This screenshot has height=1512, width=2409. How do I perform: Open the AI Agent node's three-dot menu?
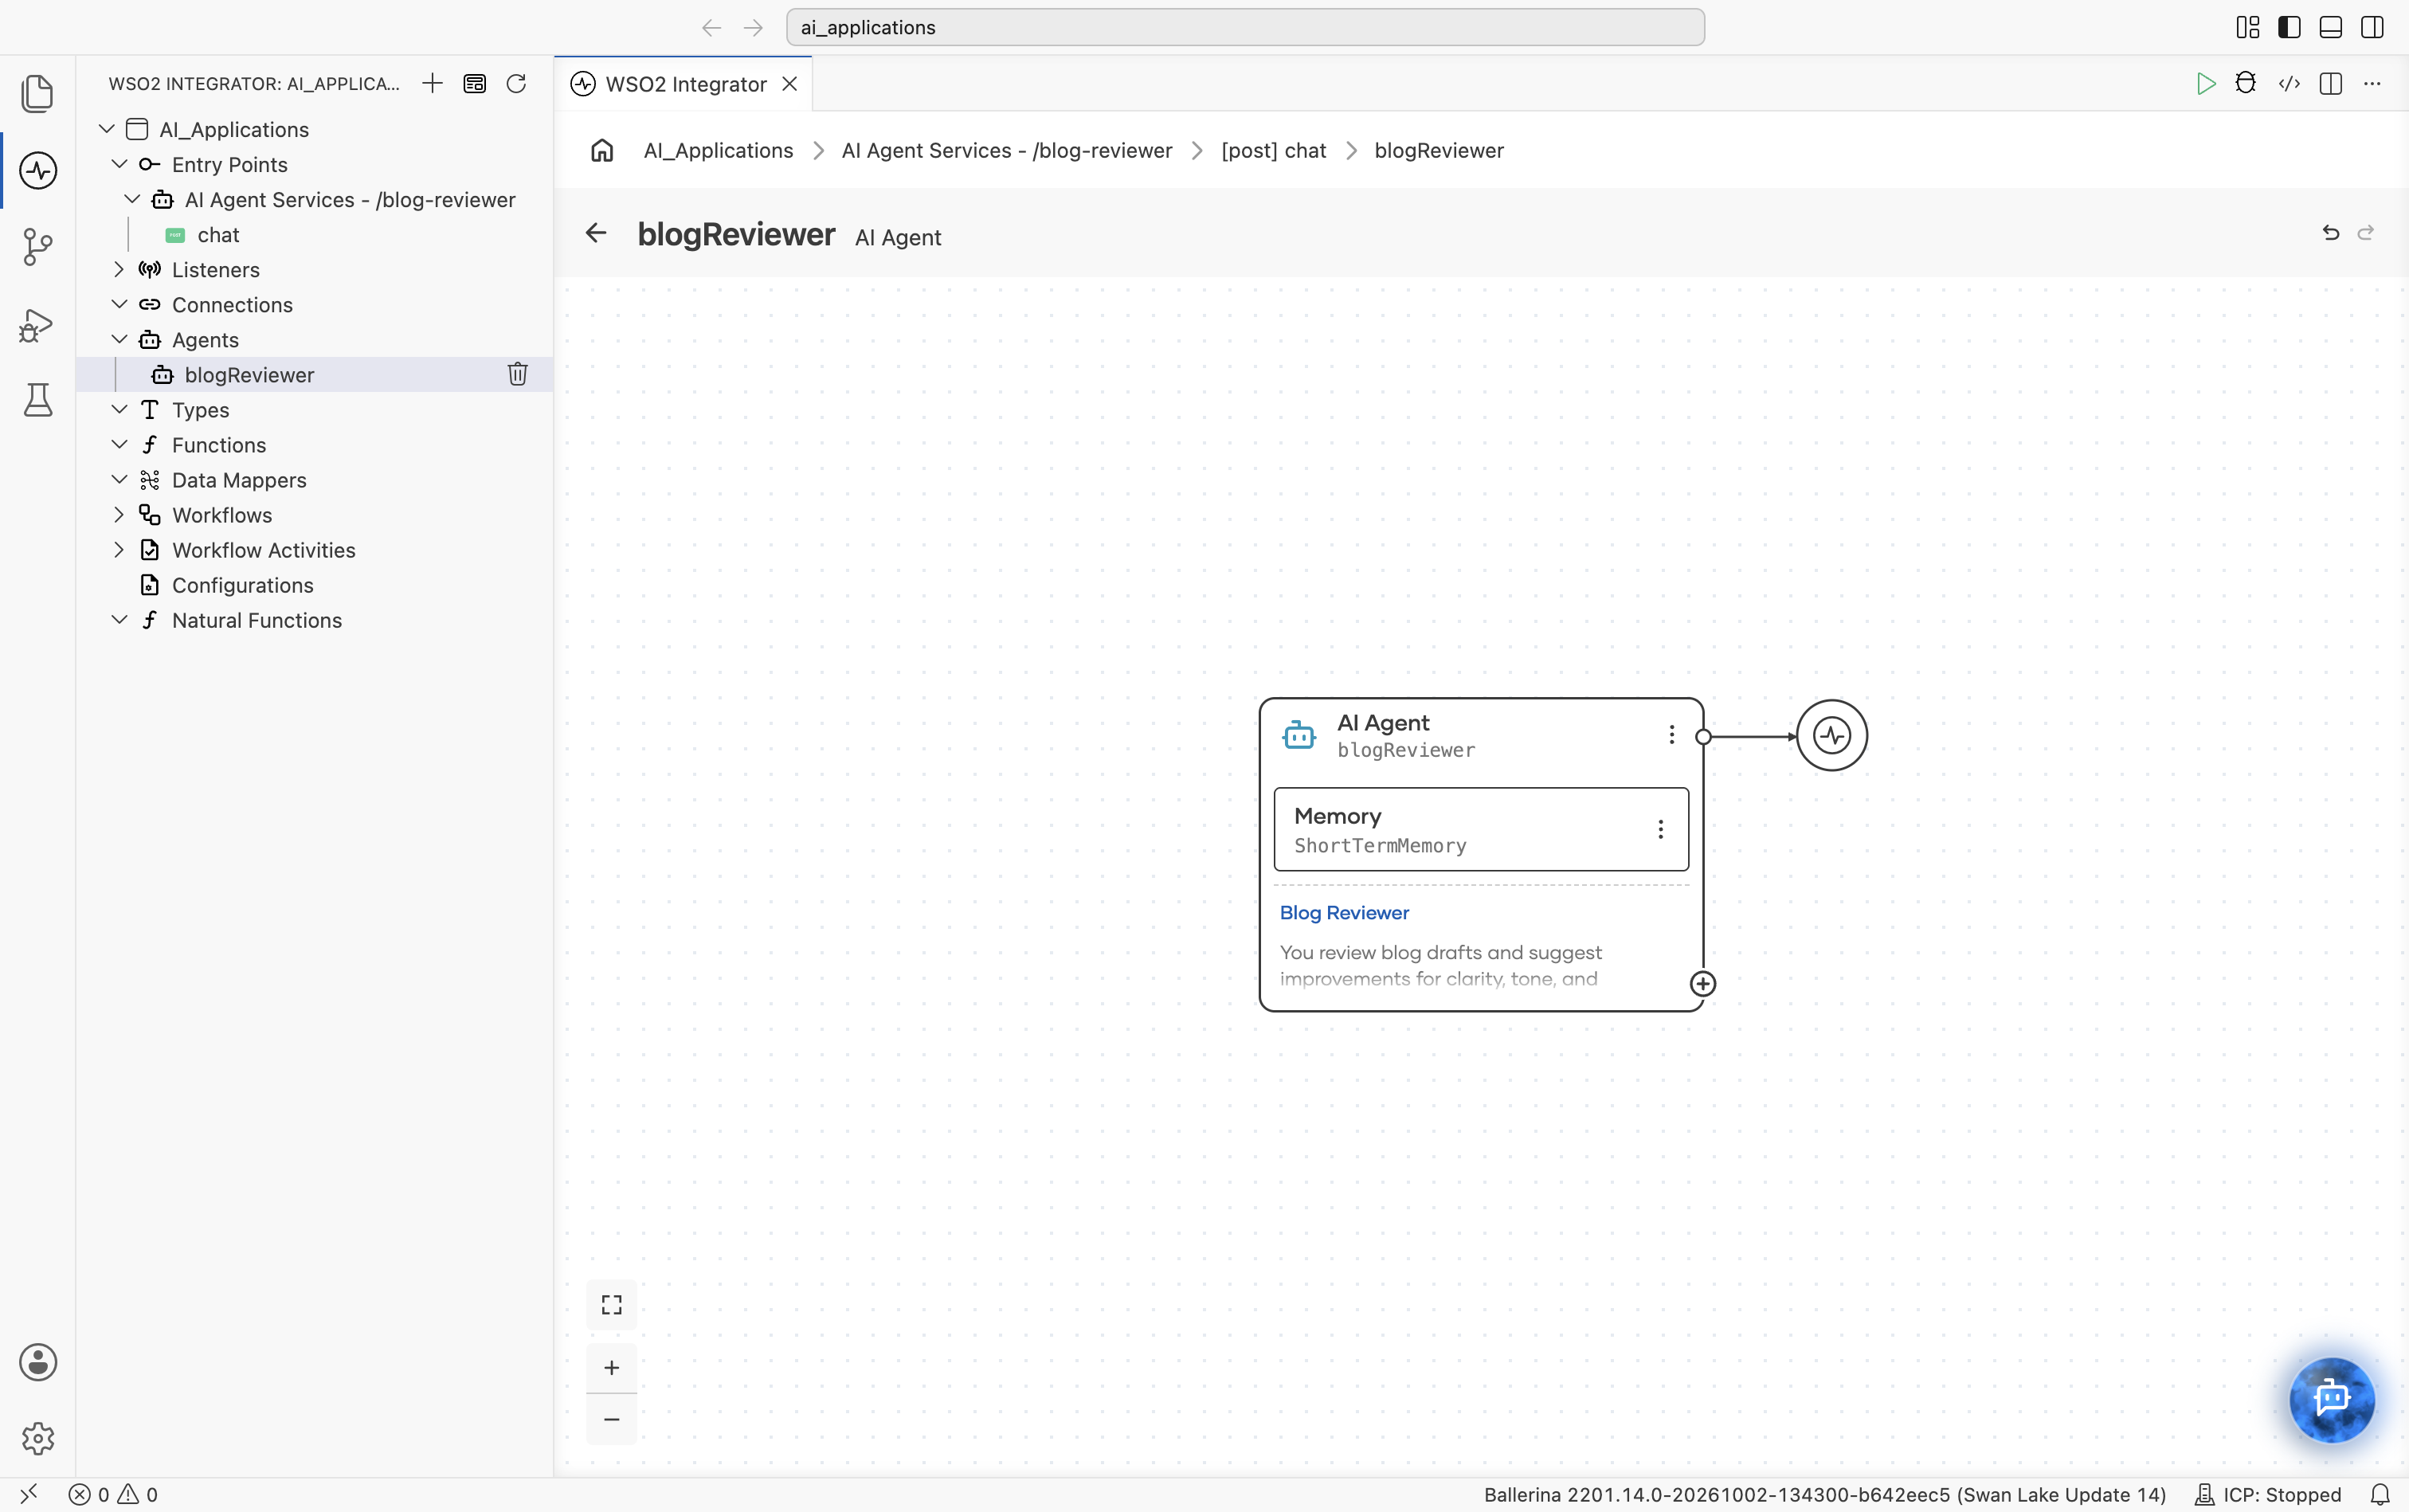pyautogui.click(x=1671, y=735)
